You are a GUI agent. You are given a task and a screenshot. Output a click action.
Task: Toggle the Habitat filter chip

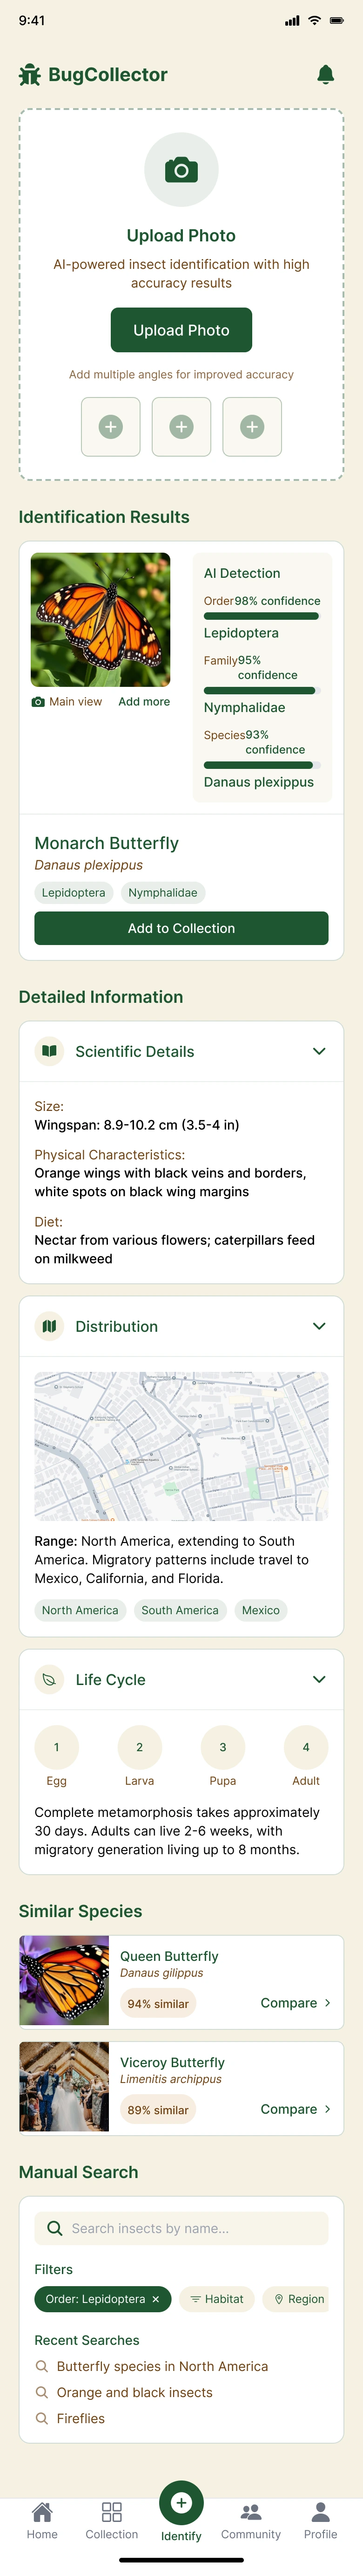(x=217, y=2299)
